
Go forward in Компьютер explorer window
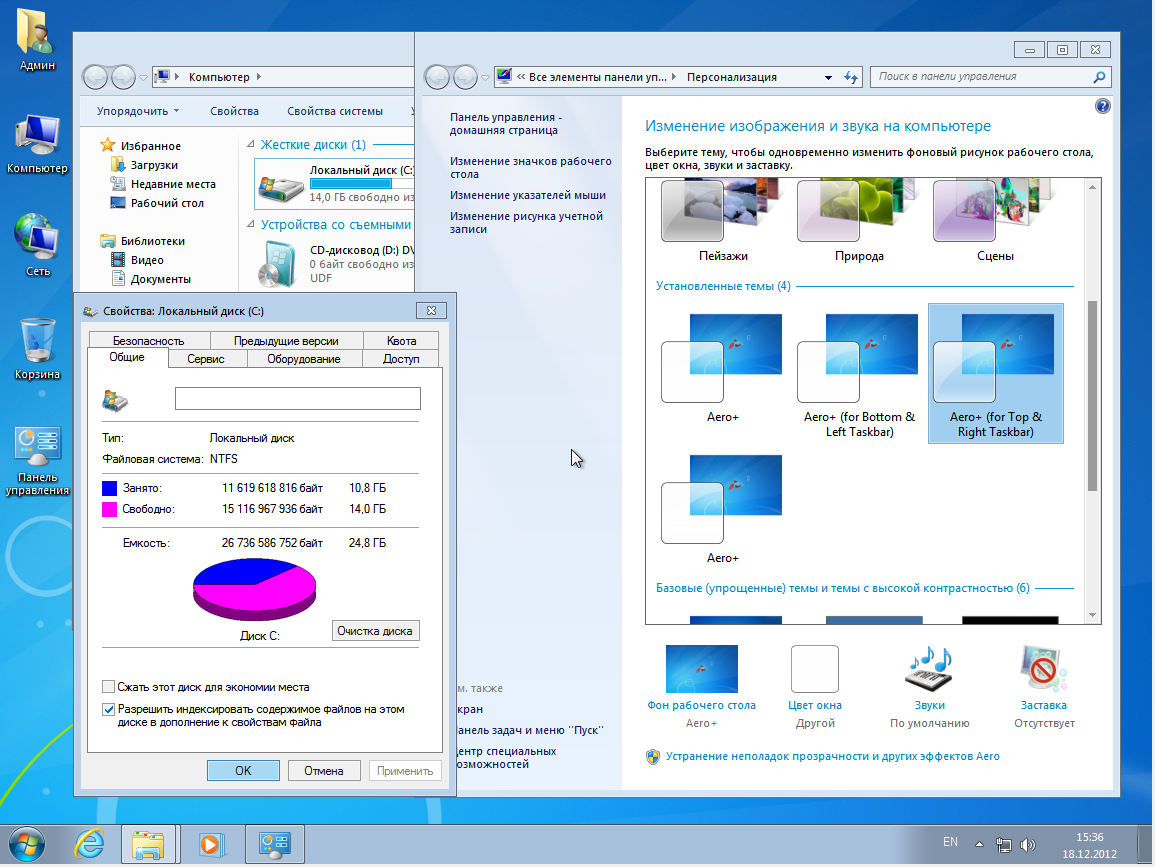(x=122, y=77)
